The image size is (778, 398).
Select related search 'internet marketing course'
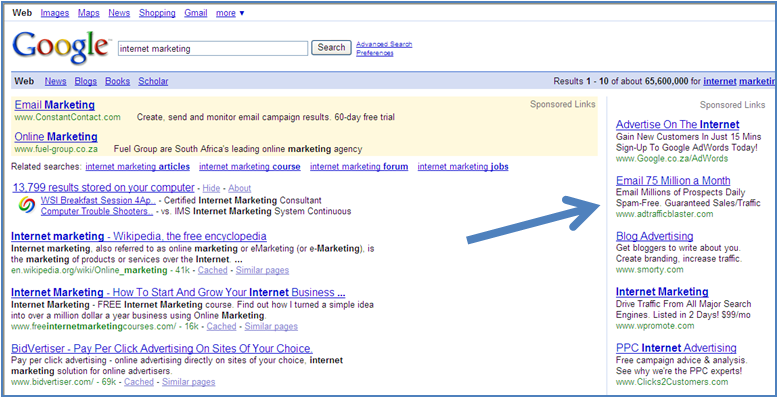coord(250,167)
